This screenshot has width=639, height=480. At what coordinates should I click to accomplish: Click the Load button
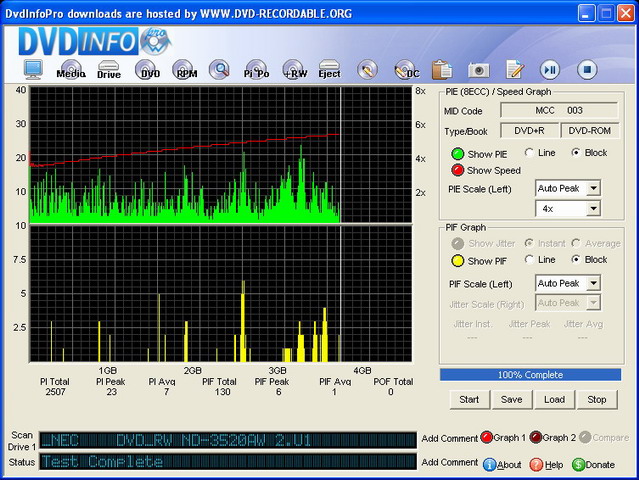(554, 400)
